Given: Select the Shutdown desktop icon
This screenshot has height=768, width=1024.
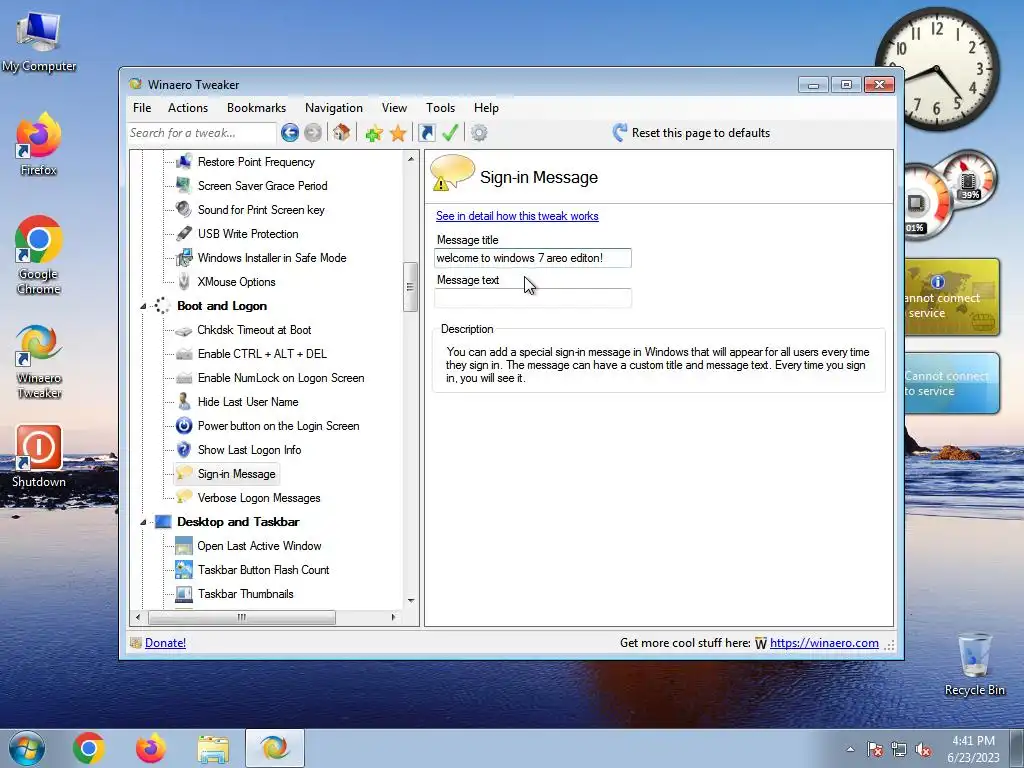Looking at the screenshot, I should (x=39, y=456).
